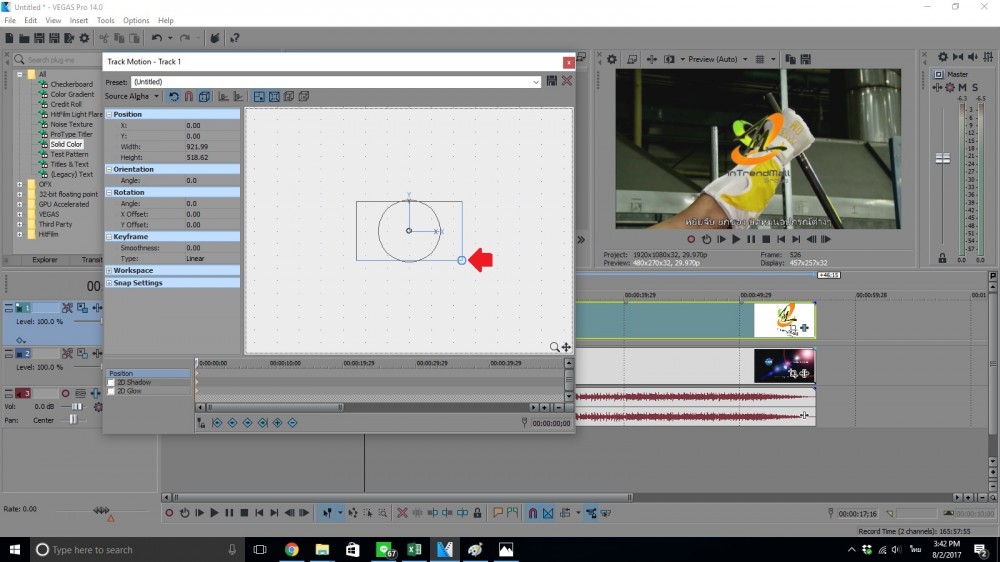Toggle snapping magnet in Track Motion toolbar
This screenshot has width=1000, height=562.
click(189, 96)
